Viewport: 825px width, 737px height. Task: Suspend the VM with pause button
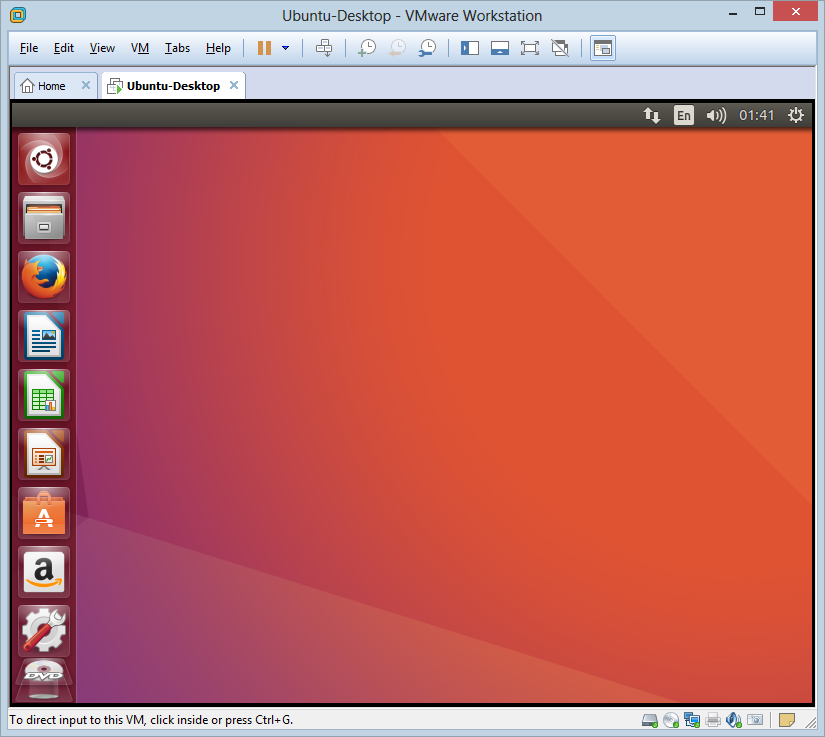coord(264,48)
